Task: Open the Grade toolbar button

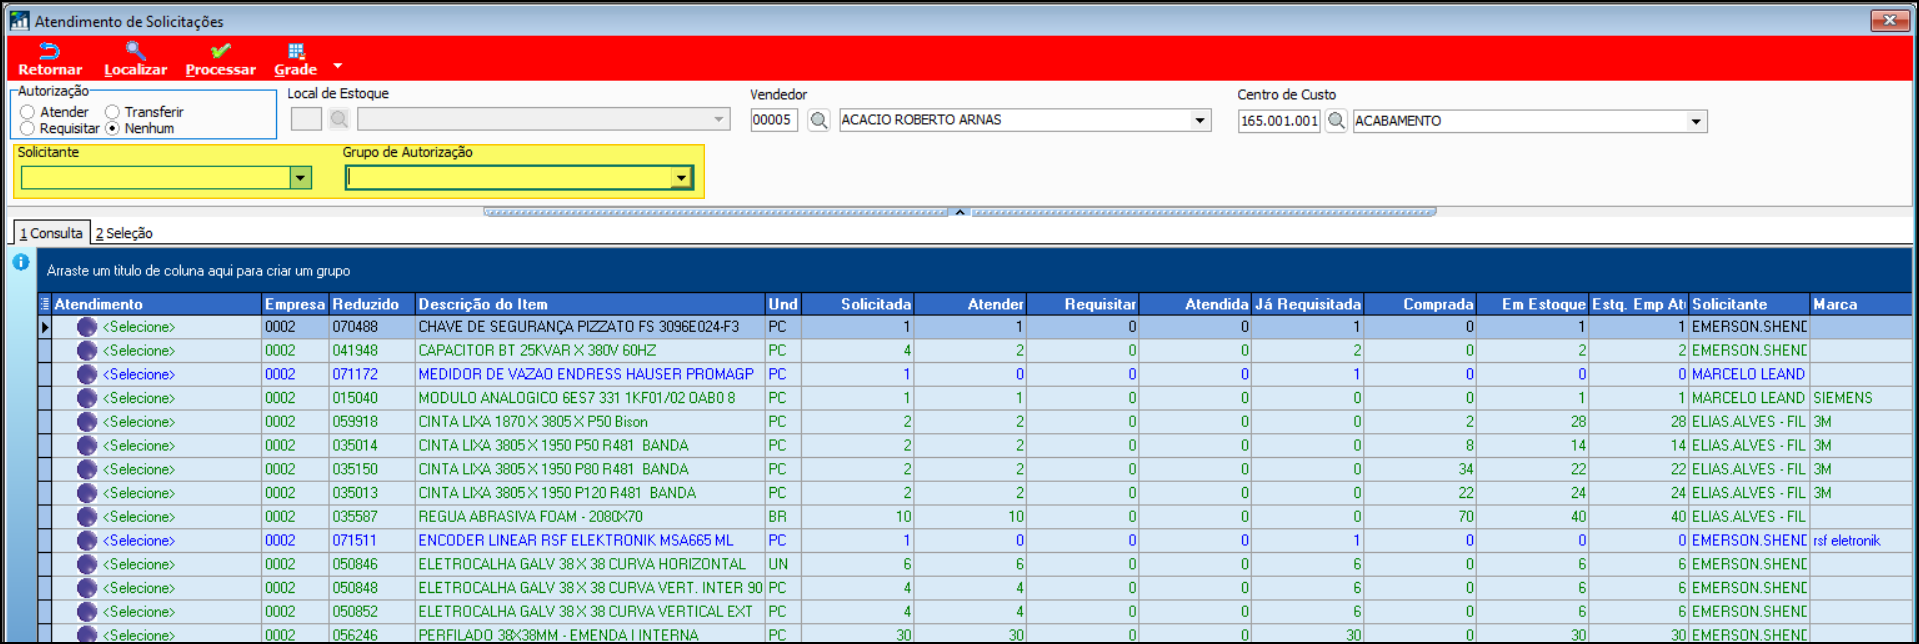Action: 296,59
